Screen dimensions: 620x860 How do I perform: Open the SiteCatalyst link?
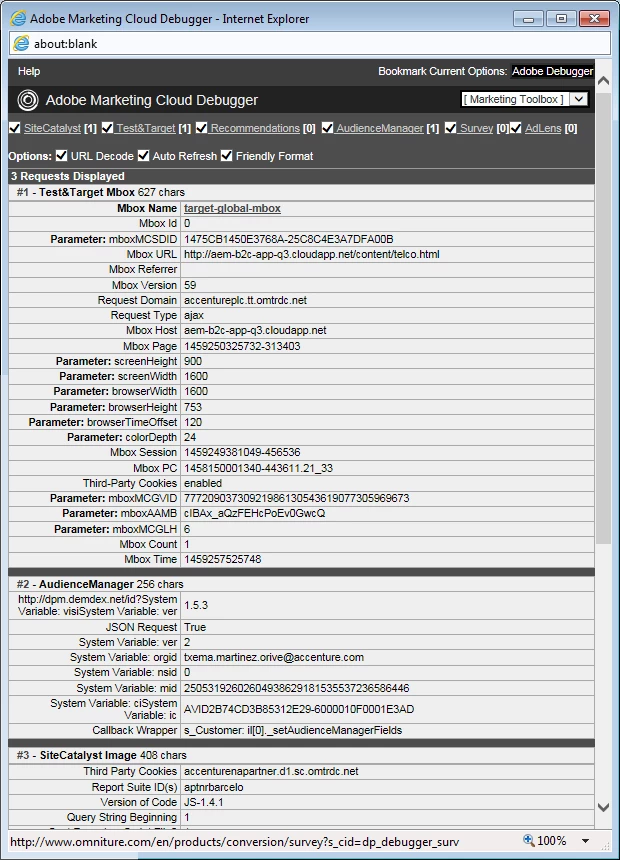53,128
